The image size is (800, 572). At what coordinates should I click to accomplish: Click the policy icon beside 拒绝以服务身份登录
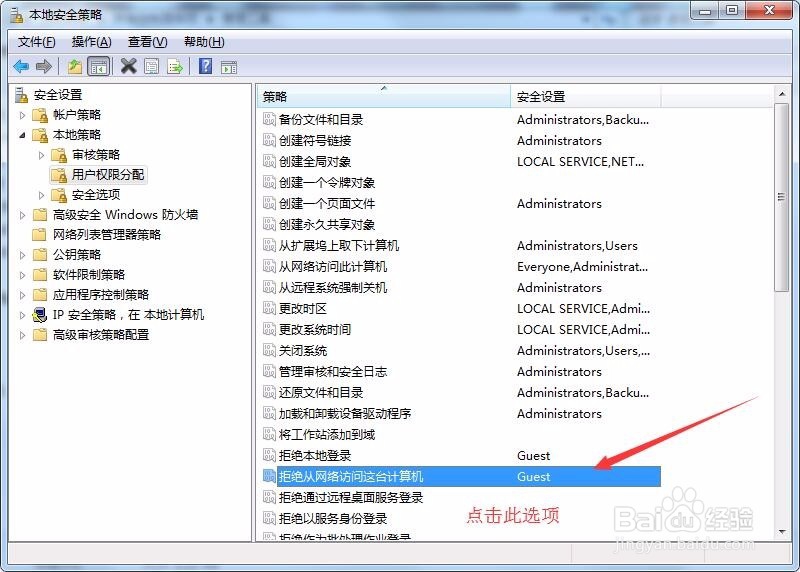[x=269, y=518]
